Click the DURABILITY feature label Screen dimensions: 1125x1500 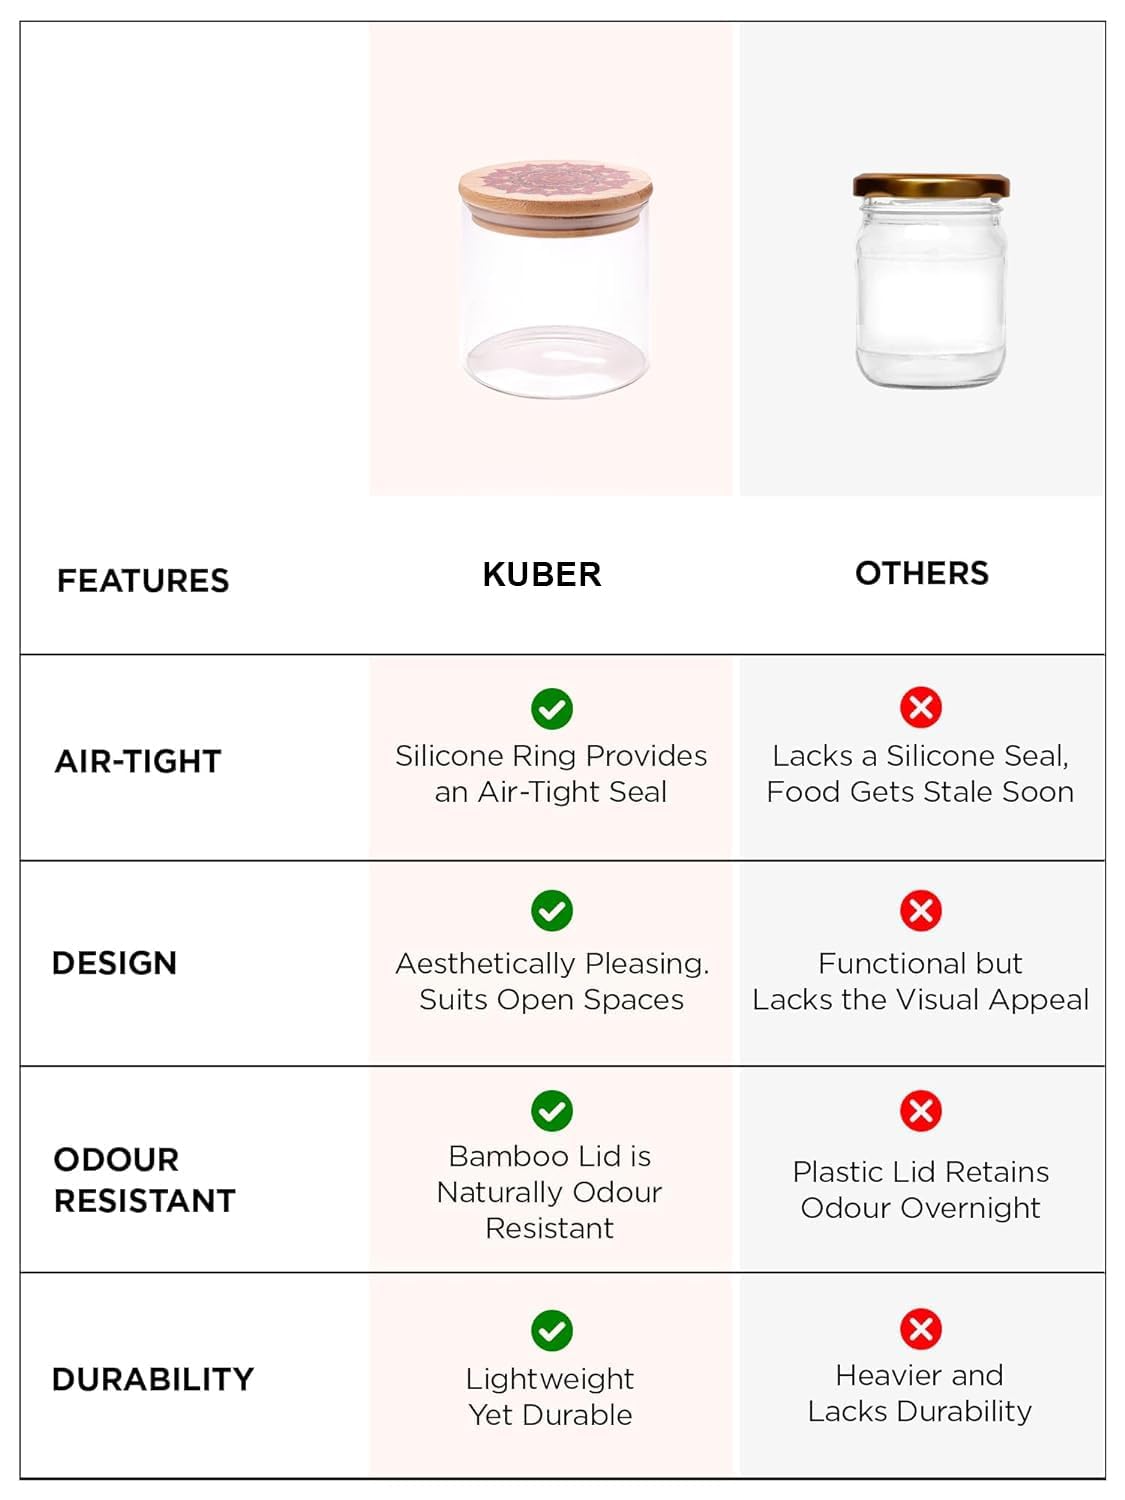153,1379
